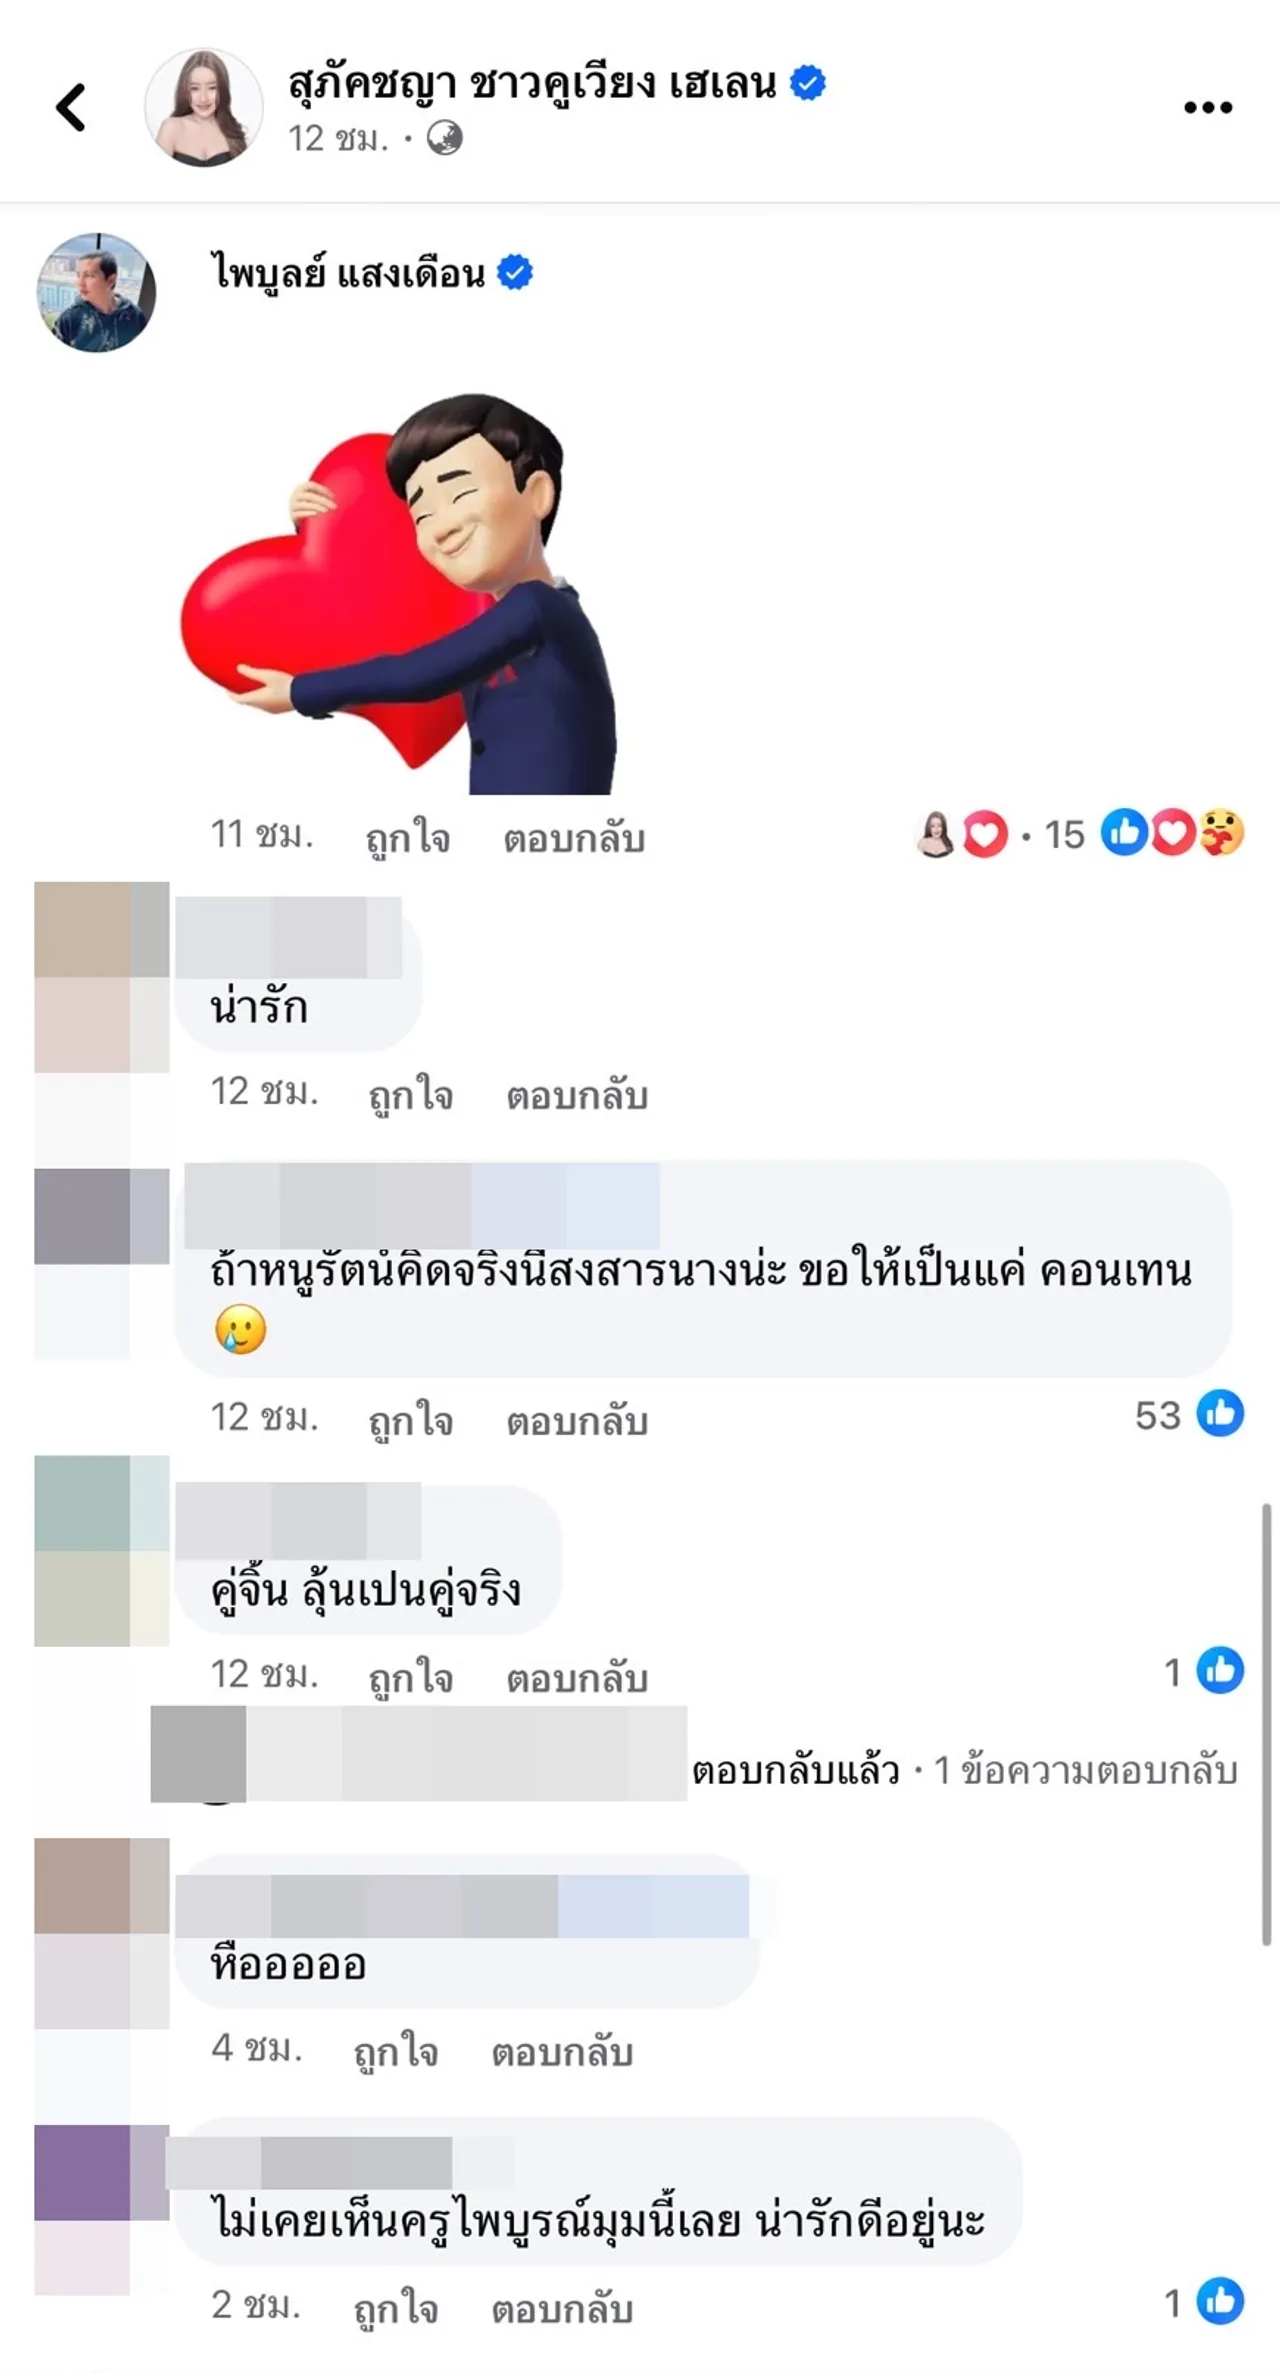Open the 53 likes count on the comment

(1189, 1414)
